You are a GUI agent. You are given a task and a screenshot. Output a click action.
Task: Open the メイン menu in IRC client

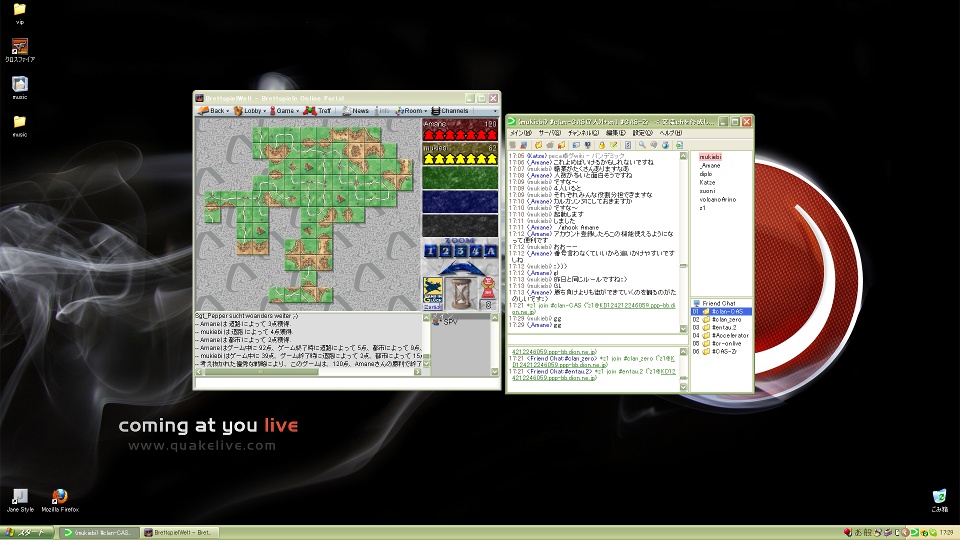pos(520,133)
